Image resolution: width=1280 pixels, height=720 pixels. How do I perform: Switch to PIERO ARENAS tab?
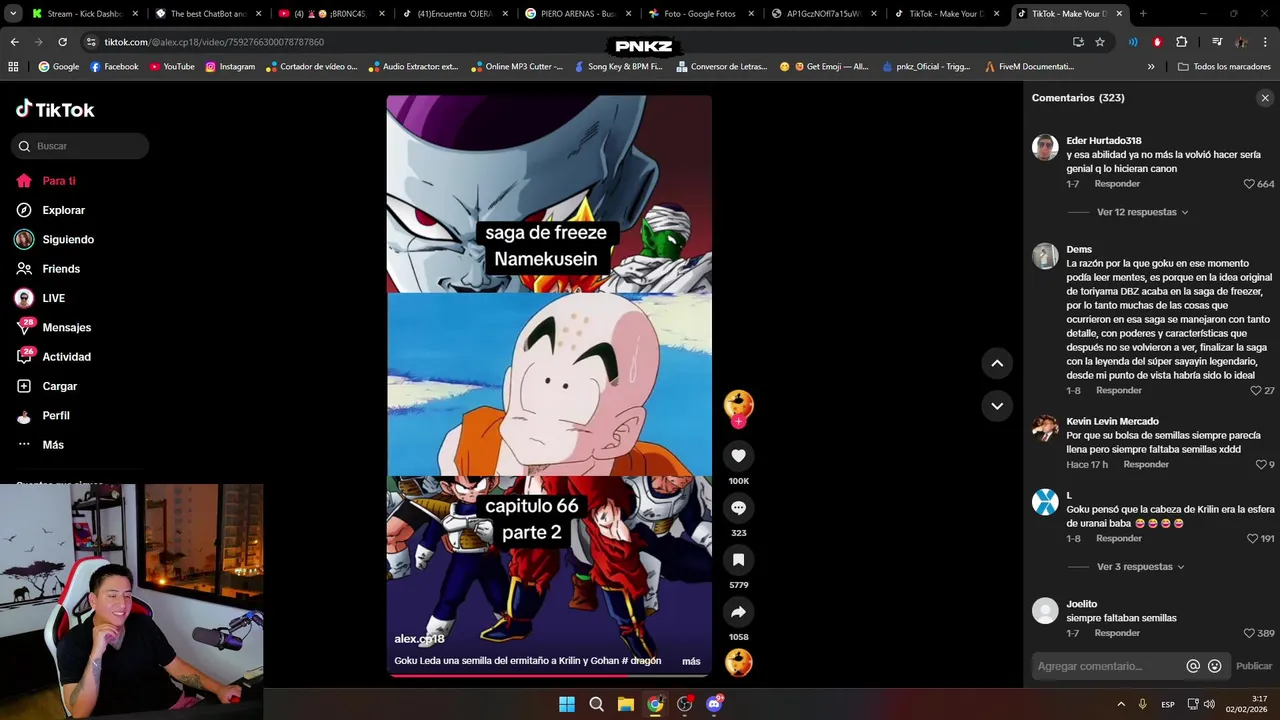[x=578, y=14]
